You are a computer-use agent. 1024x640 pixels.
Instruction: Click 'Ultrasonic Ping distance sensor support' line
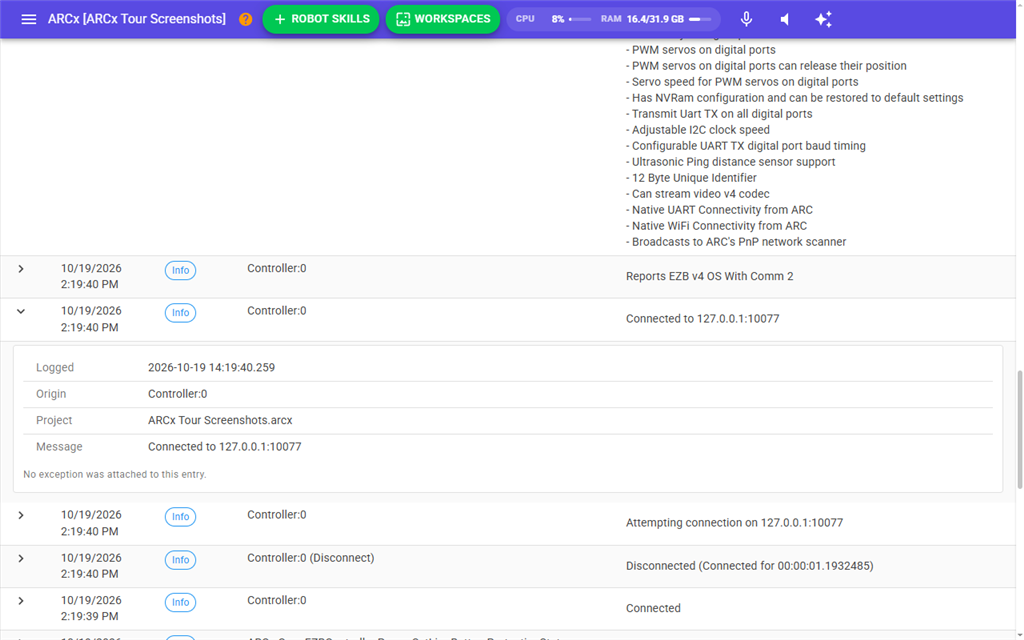pos(730,162)
